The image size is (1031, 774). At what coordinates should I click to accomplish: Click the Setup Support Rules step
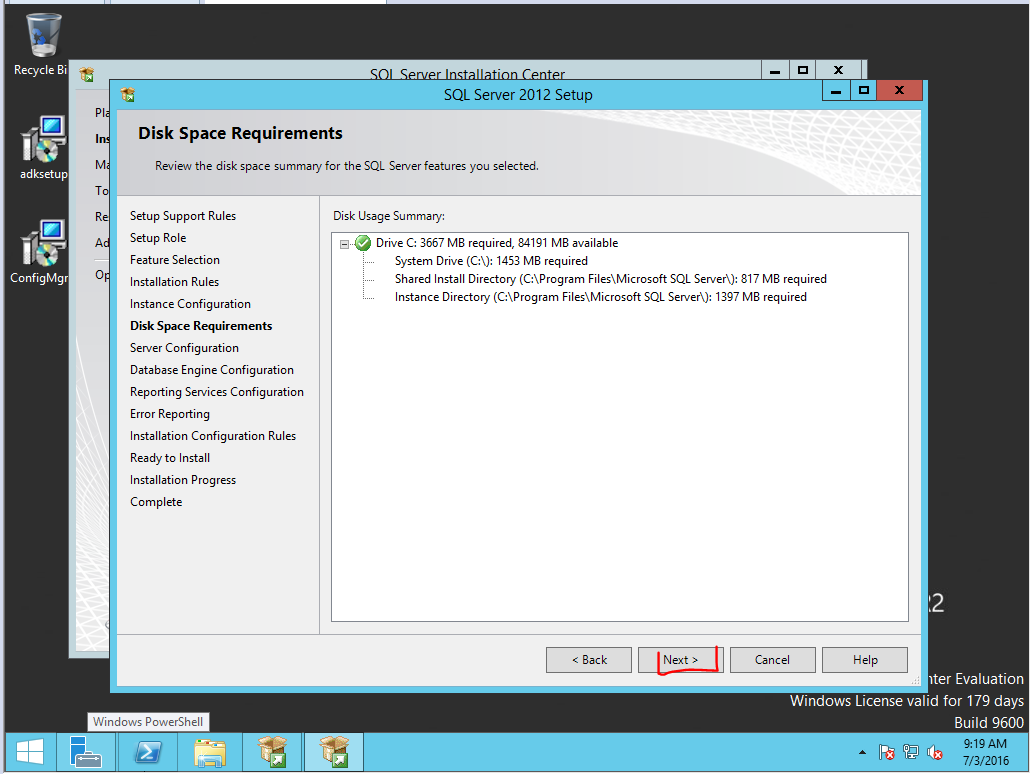pos(183,216)
